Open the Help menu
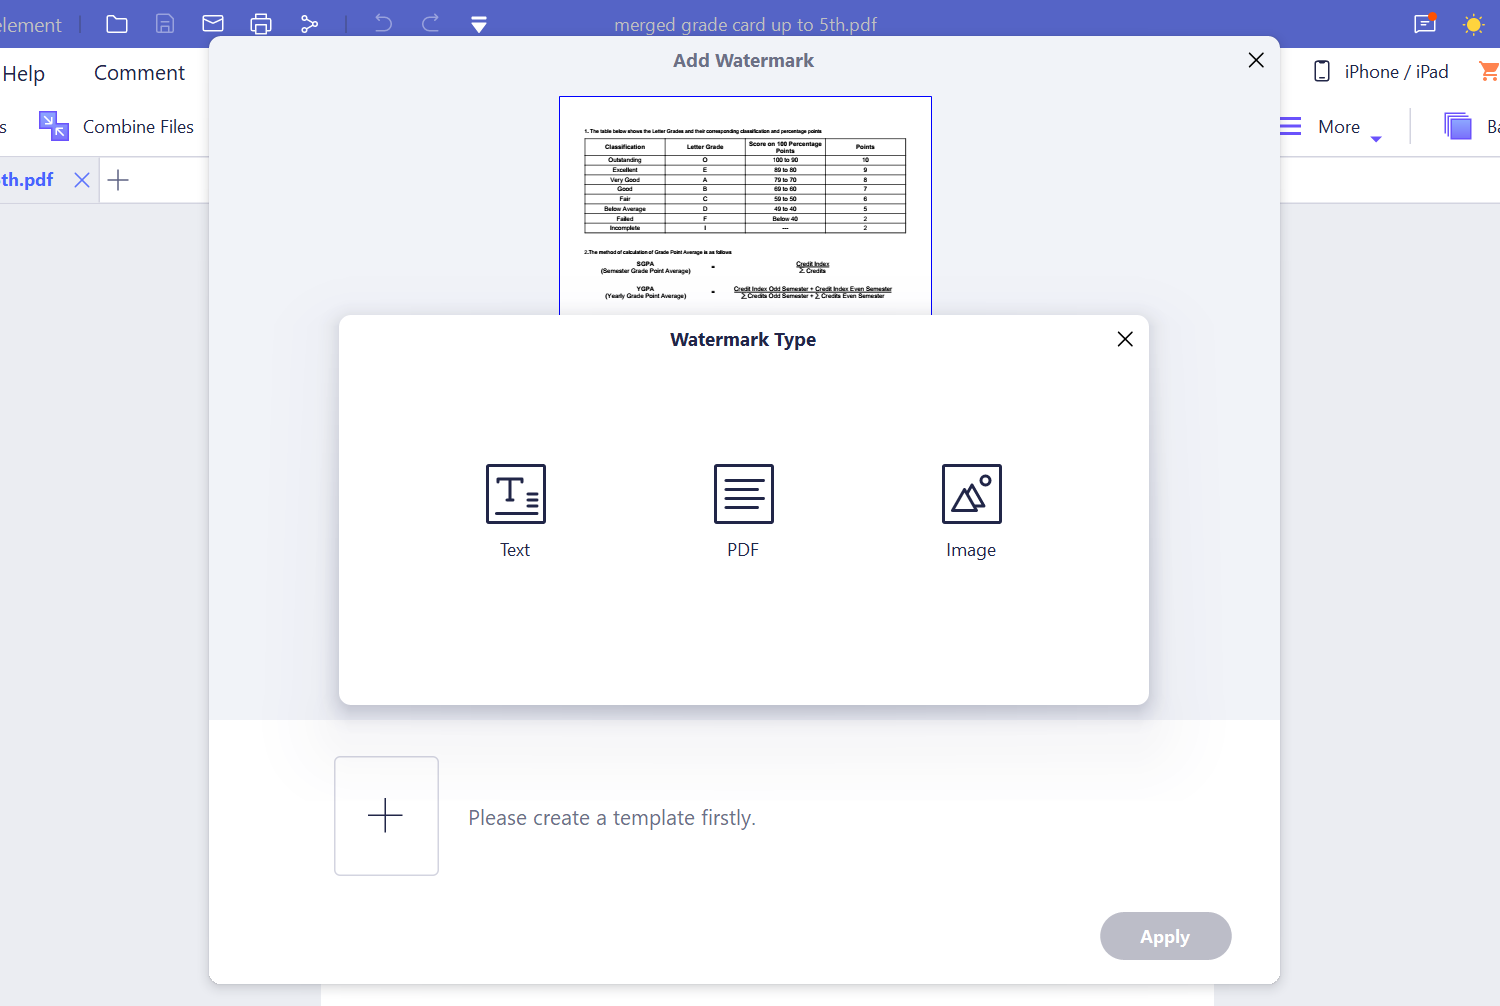Screen dimensions: 1500x1006 24,72
